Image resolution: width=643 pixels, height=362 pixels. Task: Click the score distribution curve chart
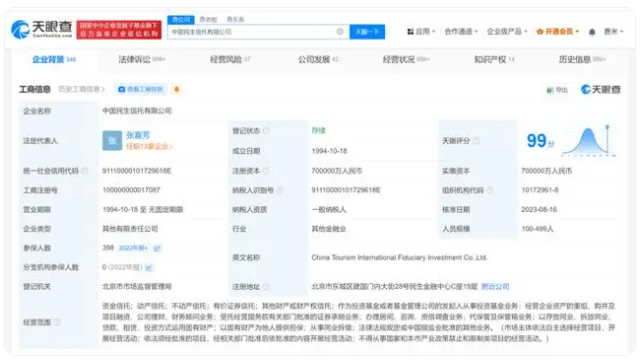tap(589, 141)
